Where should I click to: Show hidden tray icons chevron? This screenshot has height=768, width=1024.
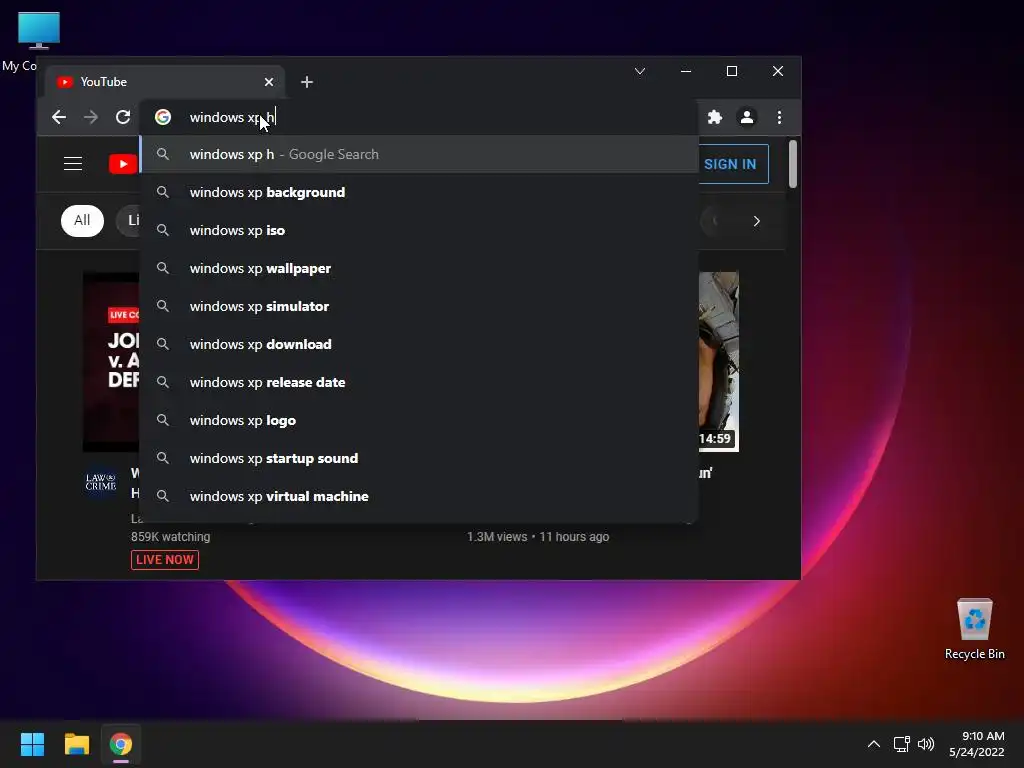873,744
